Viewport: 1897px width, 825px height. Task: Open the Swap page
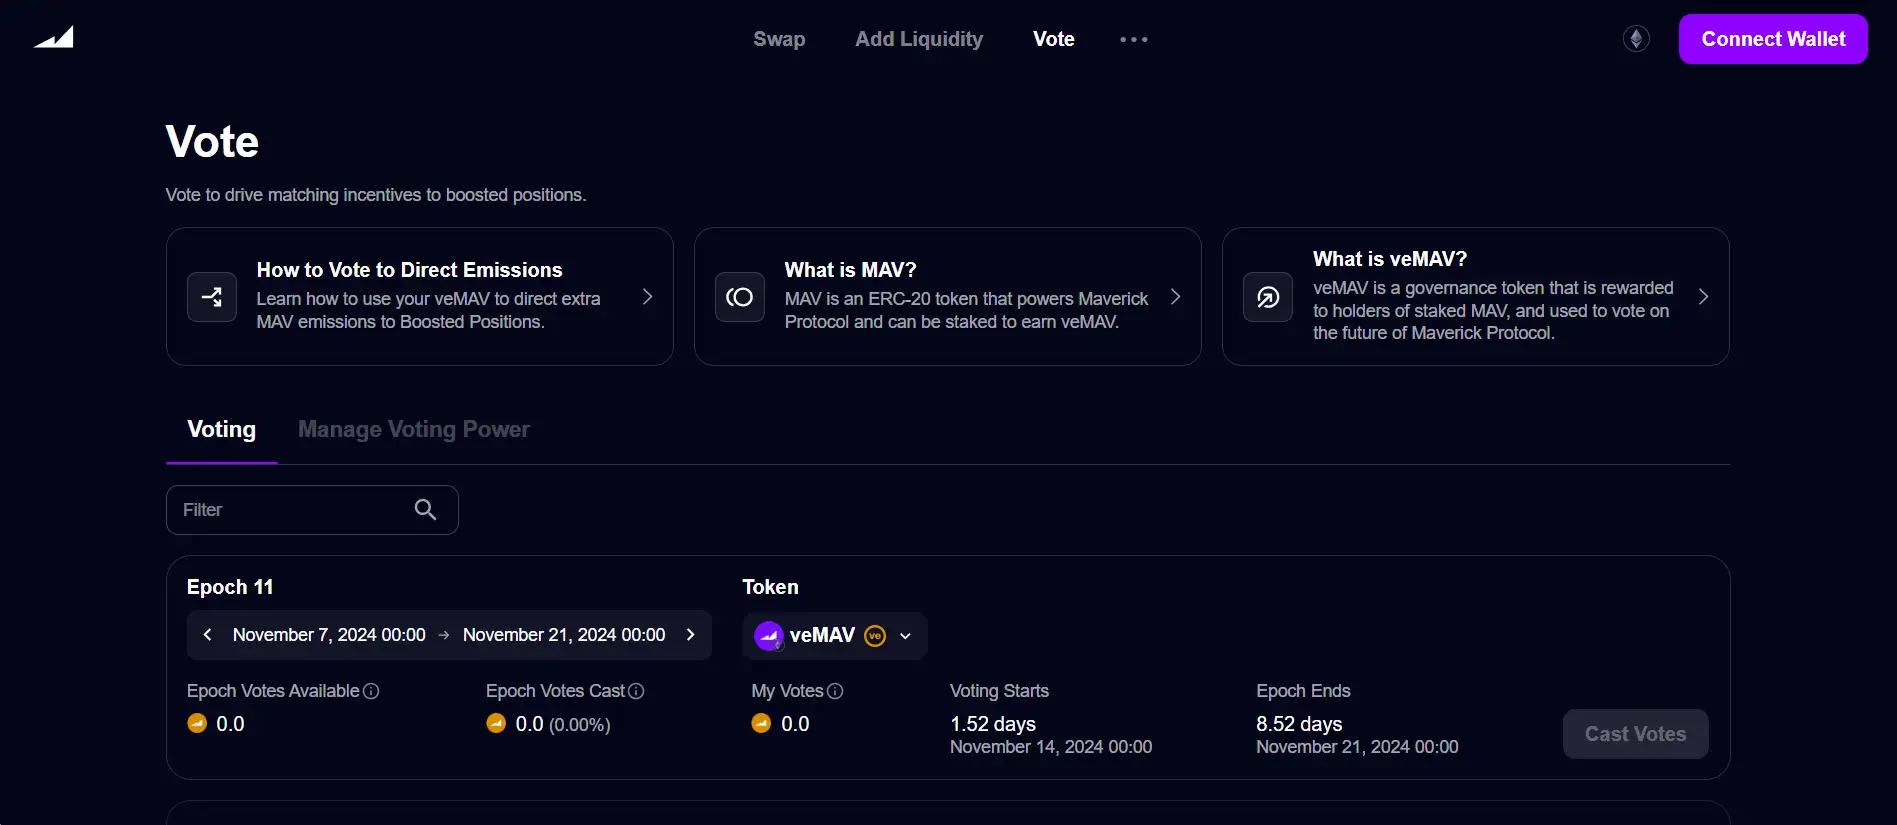click(779, 39)
